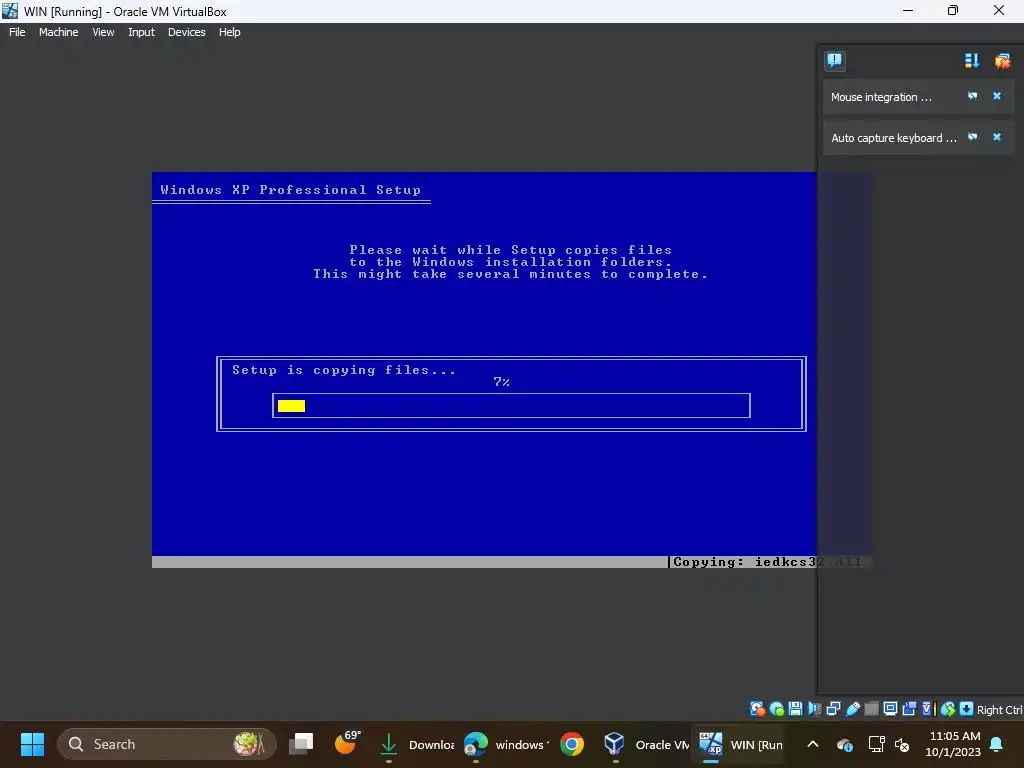Click the OneDrive cloud tray icon
Screen dimensions: 1024x768
tap(844, 744)
